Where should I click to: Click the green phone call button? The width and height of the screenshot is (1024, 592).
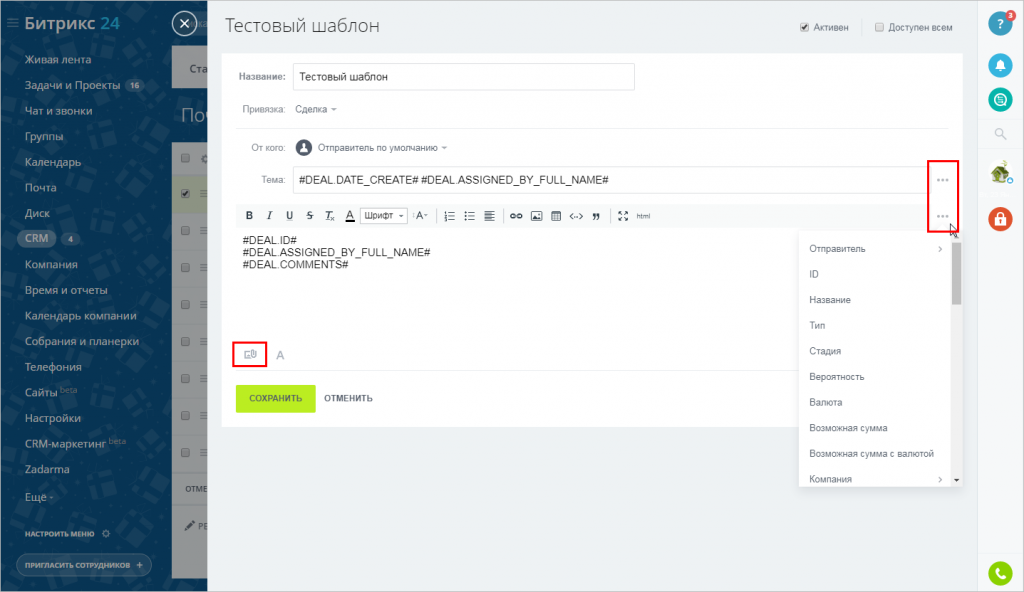(1000, 574)
